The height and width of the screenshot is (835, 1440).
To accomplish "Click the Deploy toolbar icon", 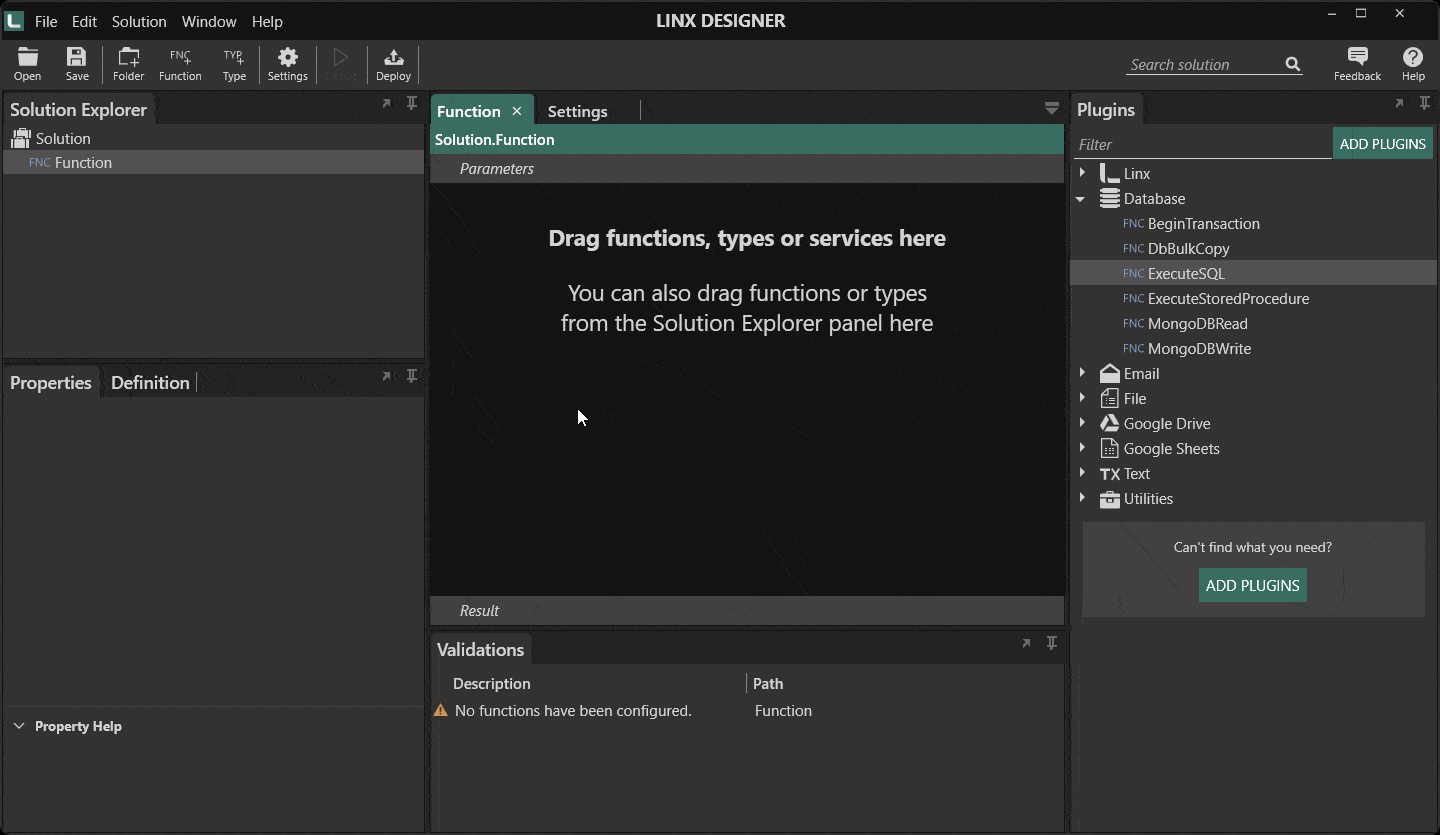I will click(x=393, y=64).
